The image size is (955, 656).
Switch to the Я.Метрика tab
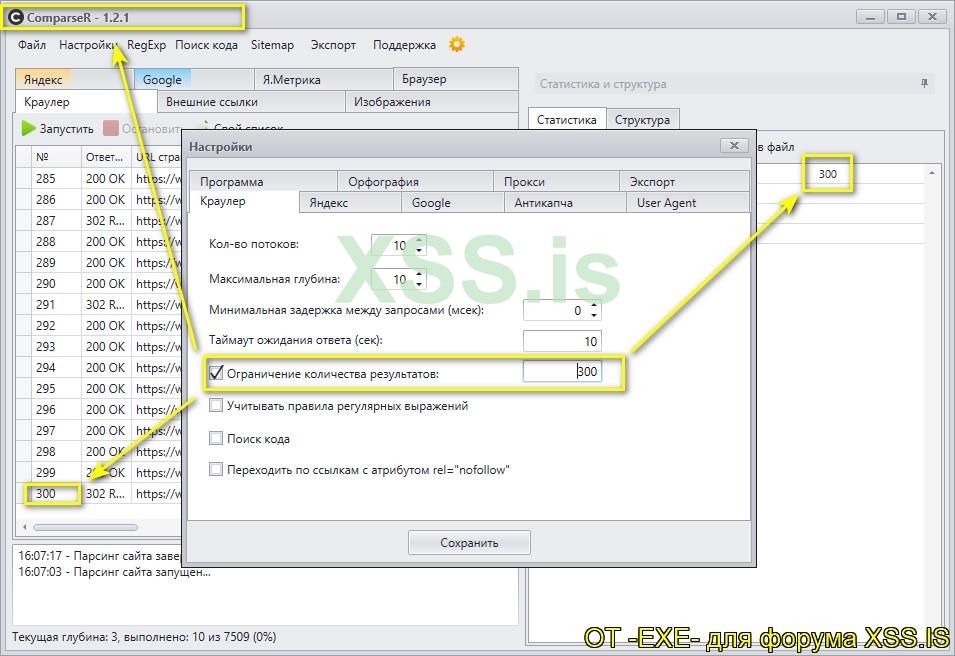323,79
